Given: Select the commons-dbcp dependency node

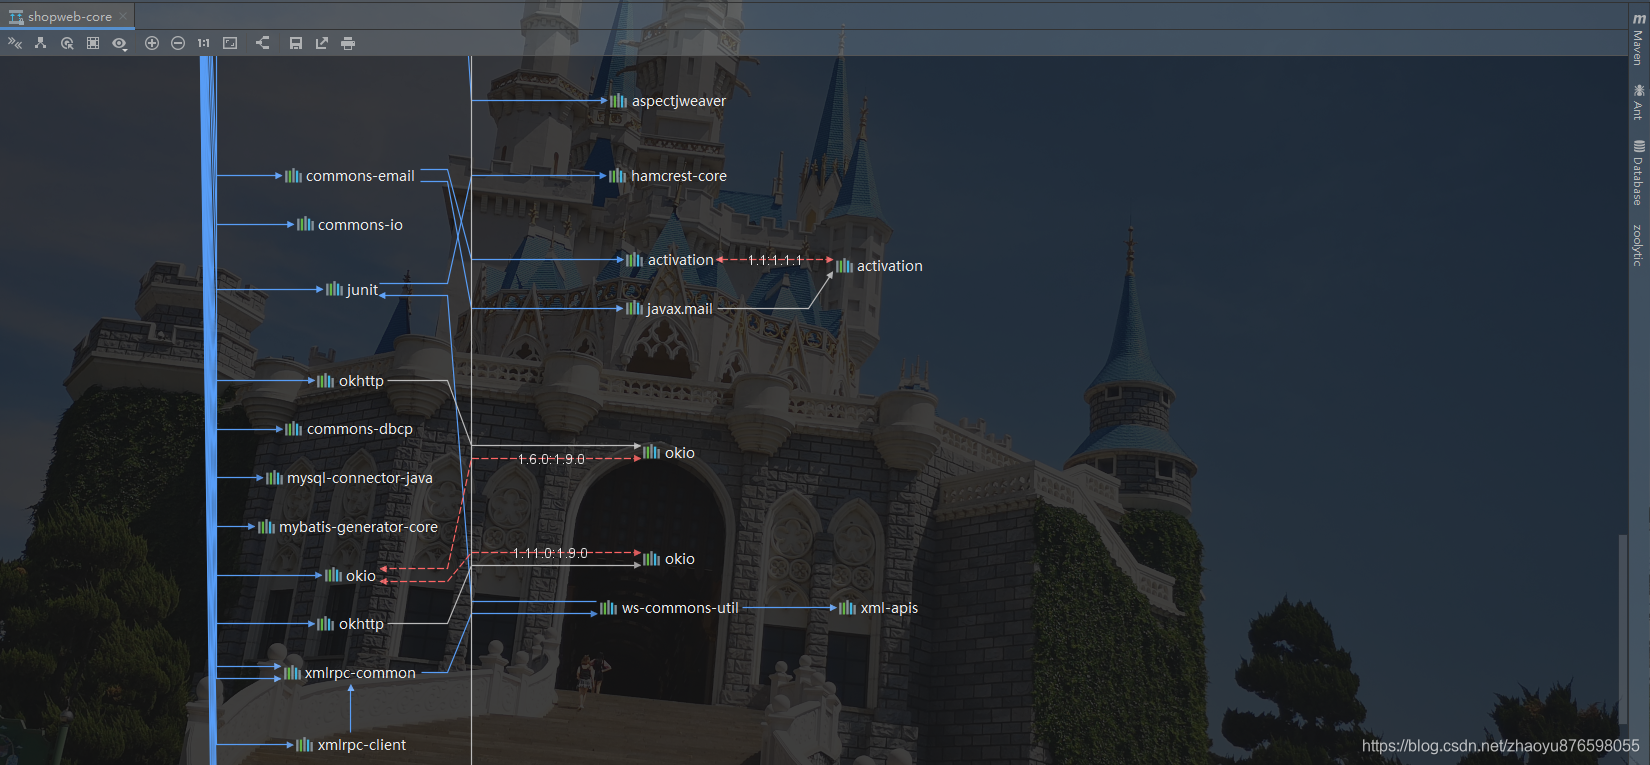Looking at the screenshot, I should (x=349, y=429).
